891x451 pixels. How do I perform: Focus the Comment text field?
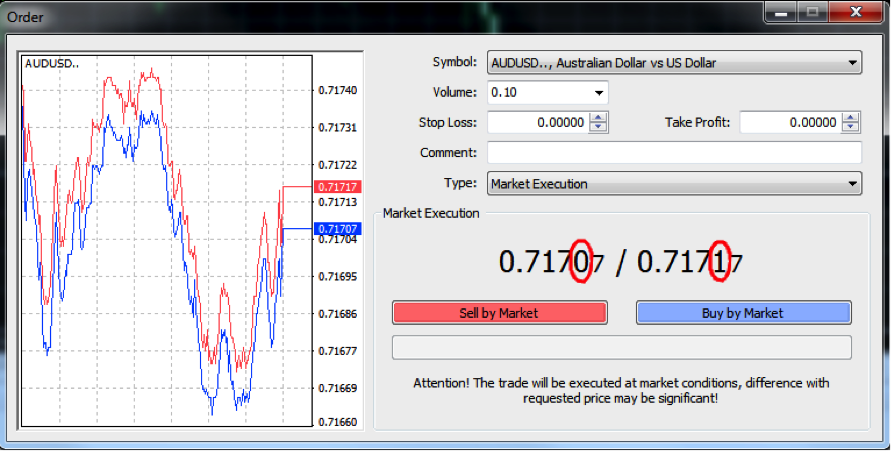pyautogui.click(x=673, y=153)
